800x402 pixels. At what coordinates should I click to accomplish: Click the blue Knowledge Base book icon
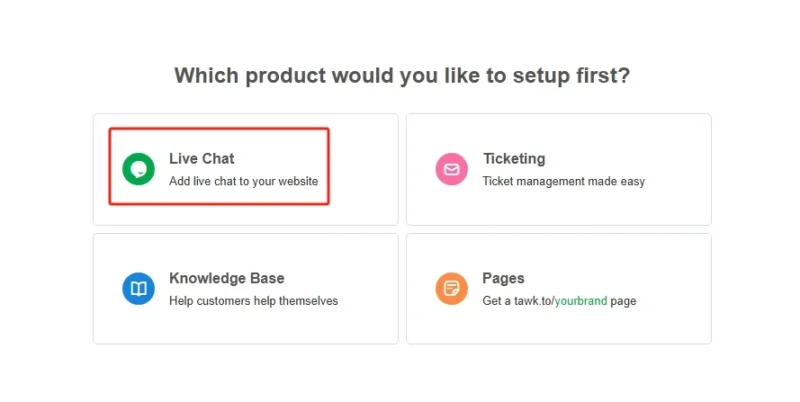138,289
